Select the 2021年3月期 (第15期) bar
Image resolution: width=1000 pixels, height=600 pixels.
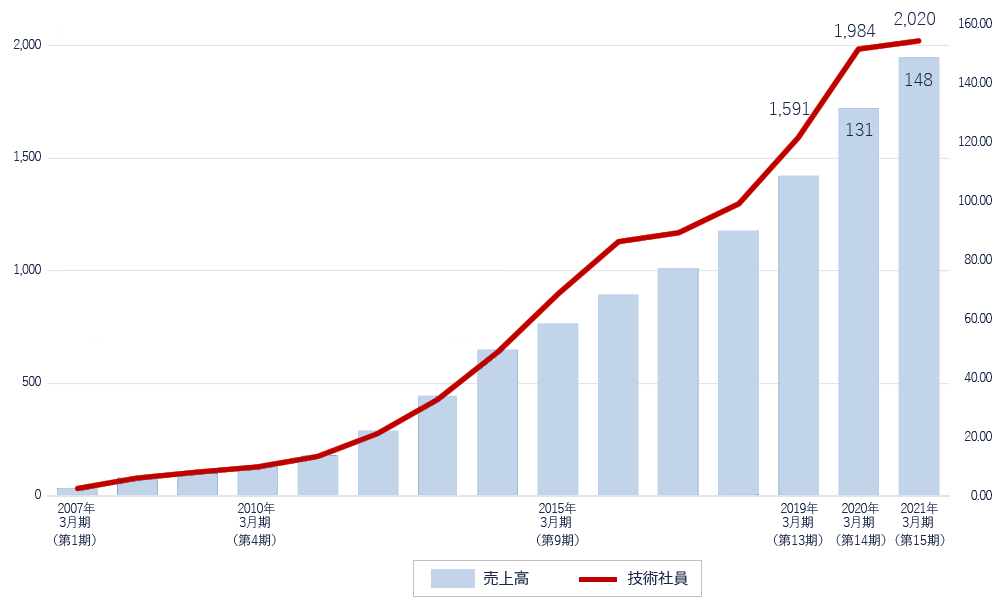point(919,276)
